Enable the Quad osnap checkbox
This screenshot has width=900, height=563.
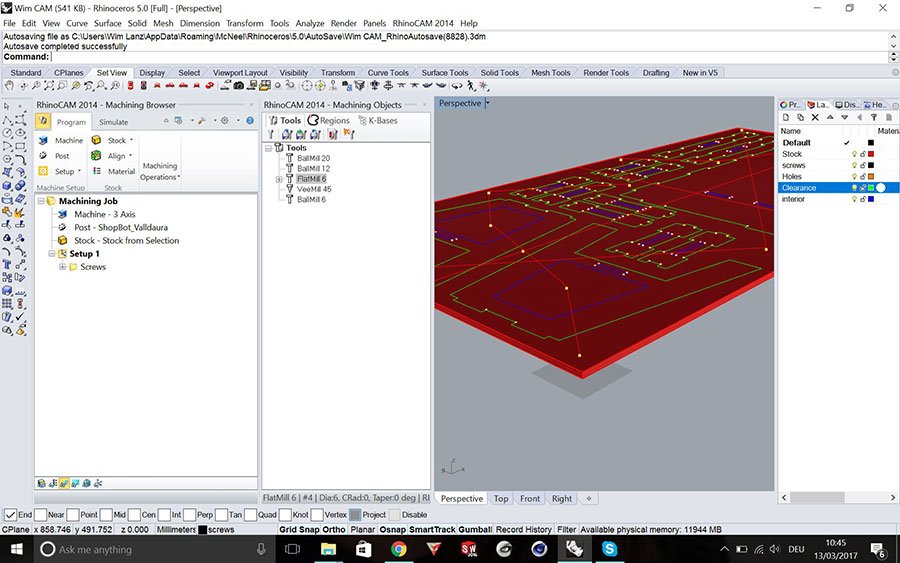click(x=251, y=515)
